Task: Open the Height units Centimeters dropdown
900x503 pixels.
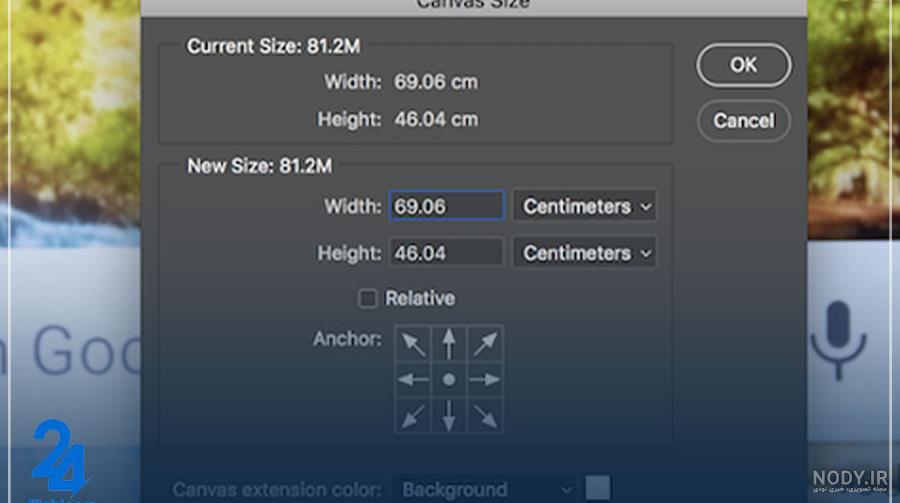Action: click(x=585, y=253)
